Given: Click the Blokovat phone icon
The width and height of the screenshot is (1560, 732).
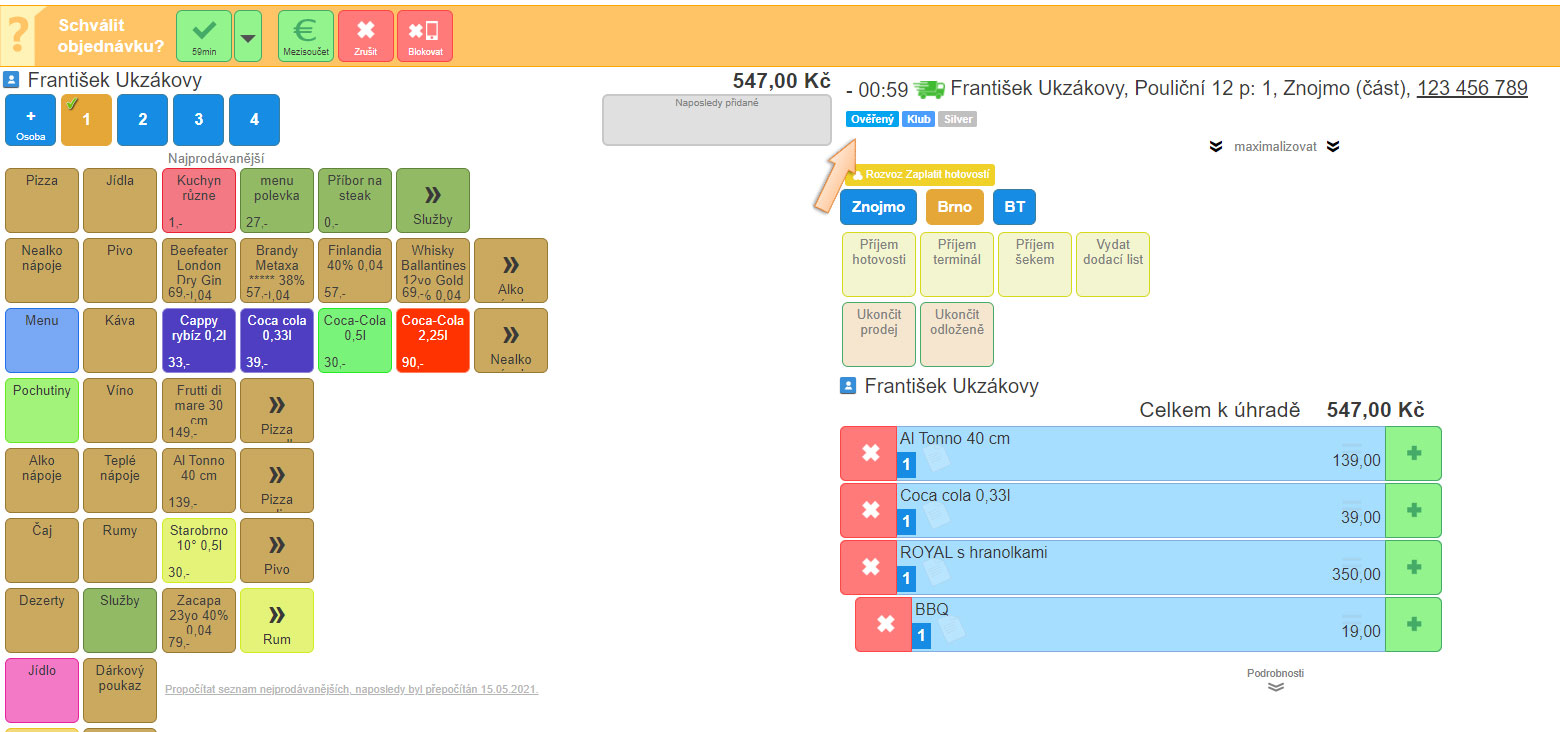Looking at the screenshot, I should point(424,36).
